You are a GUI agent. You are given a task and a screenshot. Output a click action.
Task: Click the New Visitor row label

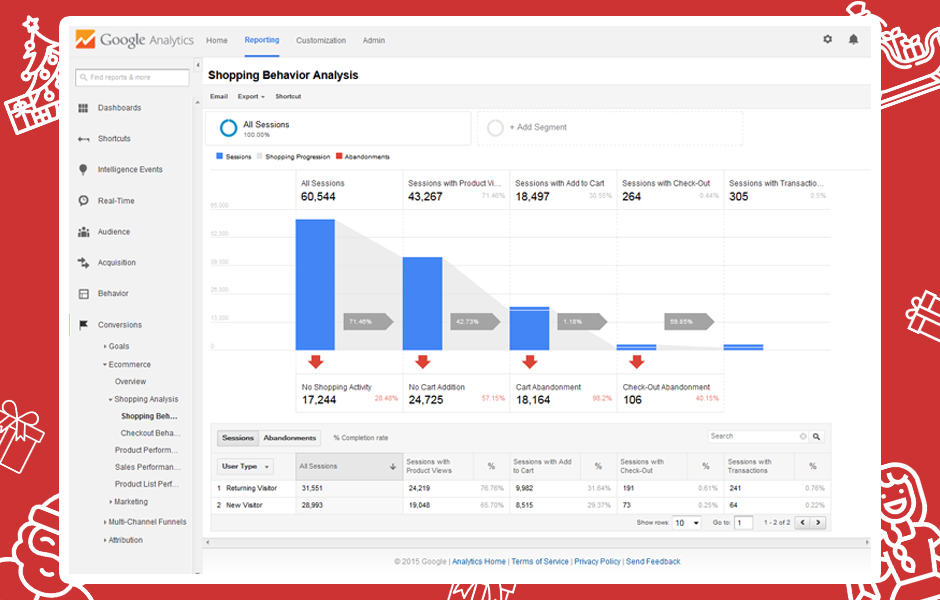click(245, 506)
